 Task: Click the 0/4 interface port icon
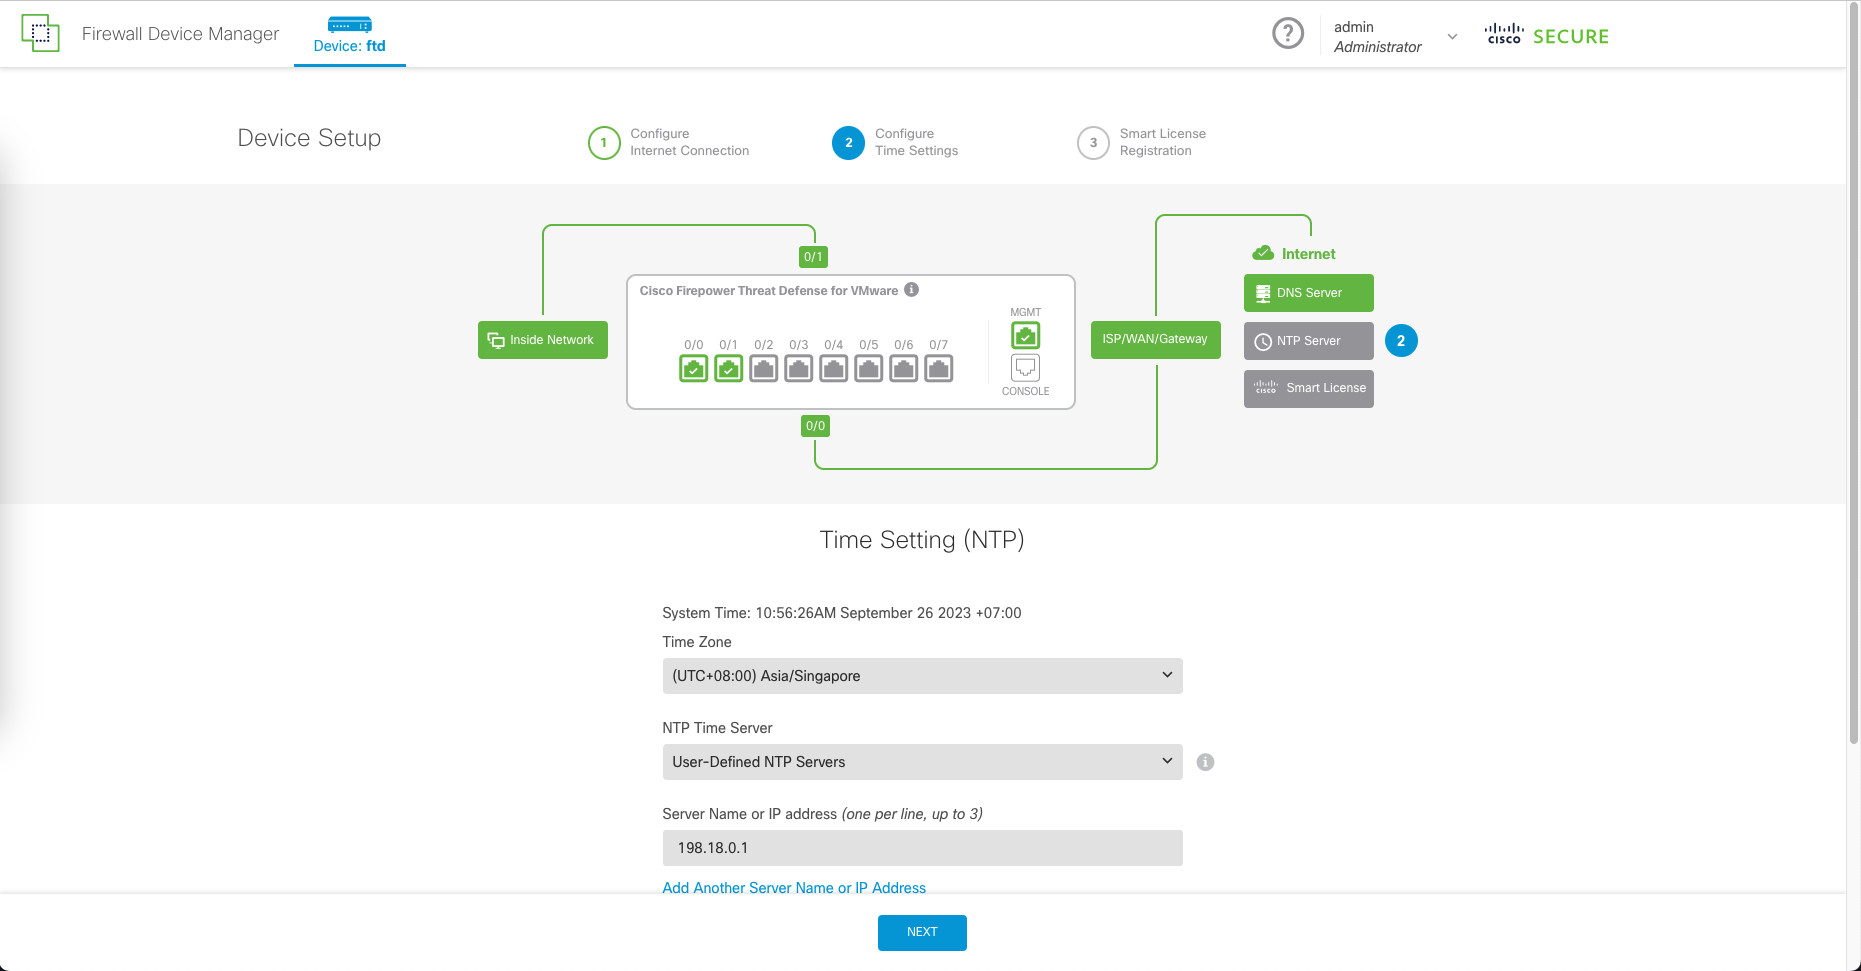coord(833,369)
